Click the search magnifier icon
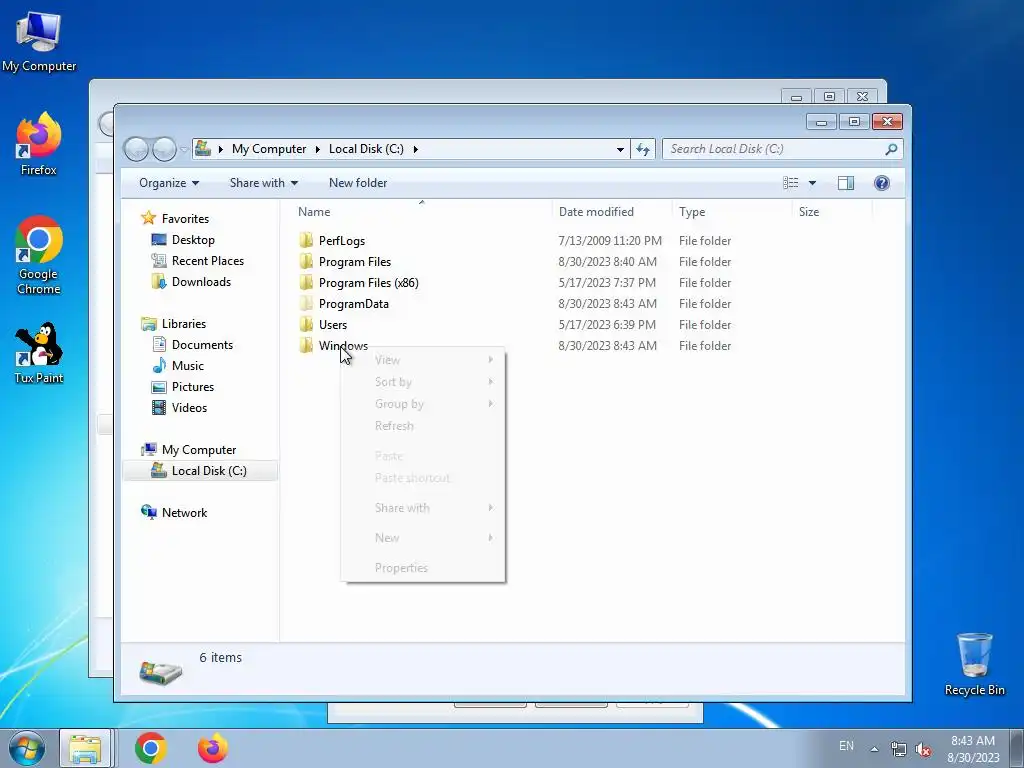Viewport: 1024px width, 768px height. (x=891, y=149)
